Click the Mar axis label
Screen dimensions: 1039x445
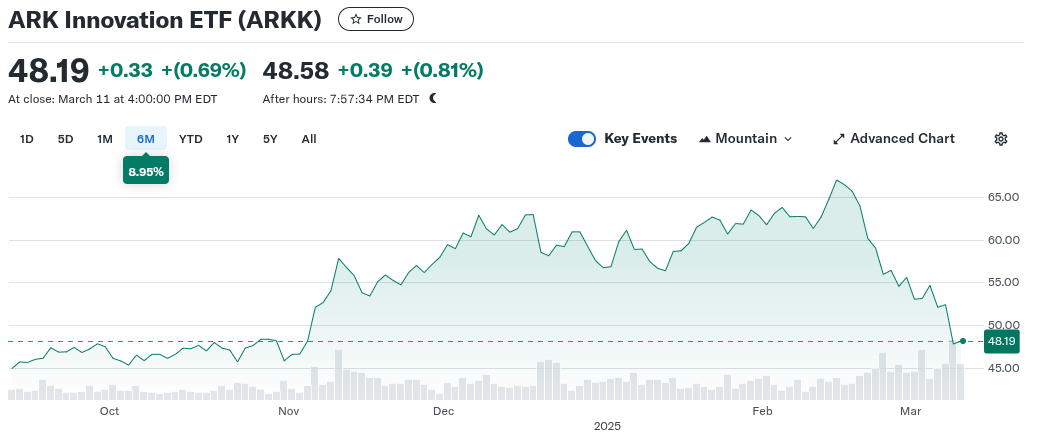point(911,411)
